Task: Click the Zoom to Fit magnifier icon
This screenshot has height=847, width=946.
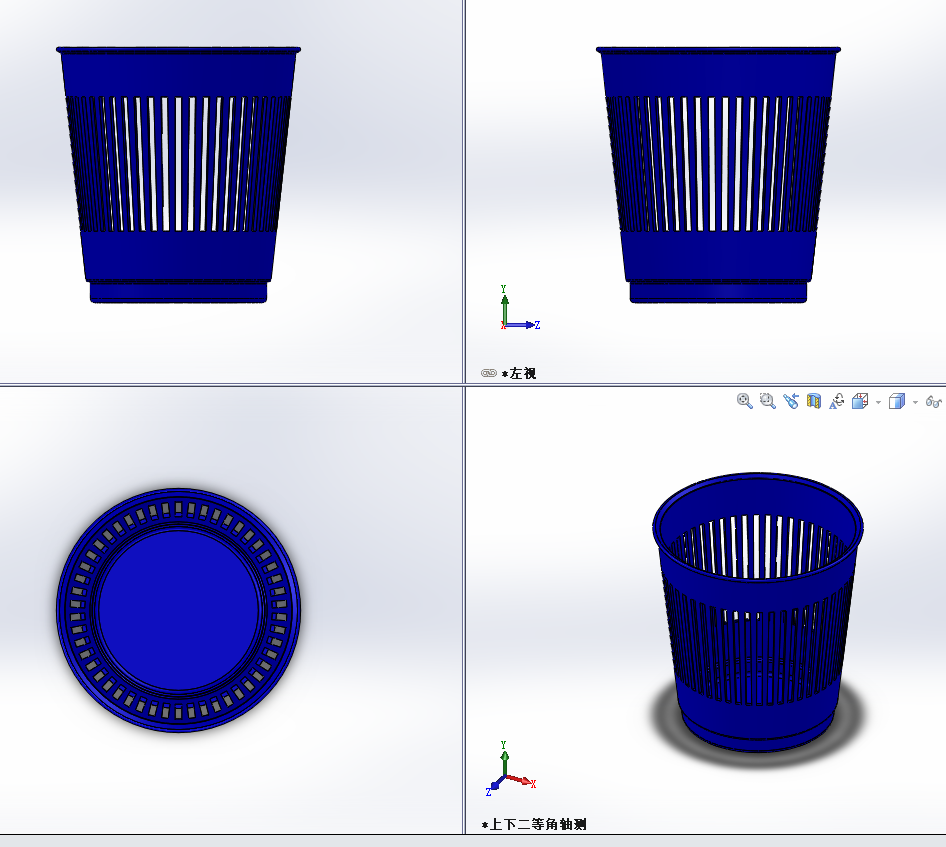Action: pyautogui.click(x=744, y=401)
